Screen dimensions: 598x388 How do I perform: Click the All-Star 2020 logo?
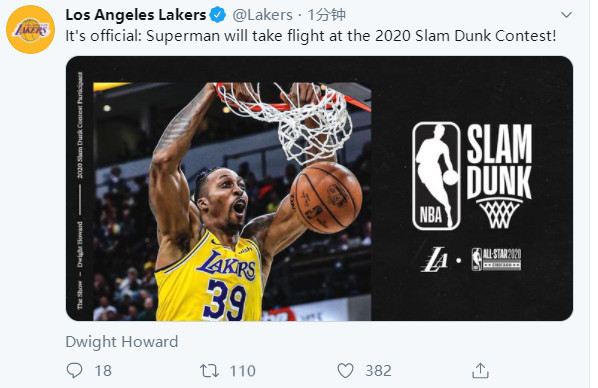(496, 259)
